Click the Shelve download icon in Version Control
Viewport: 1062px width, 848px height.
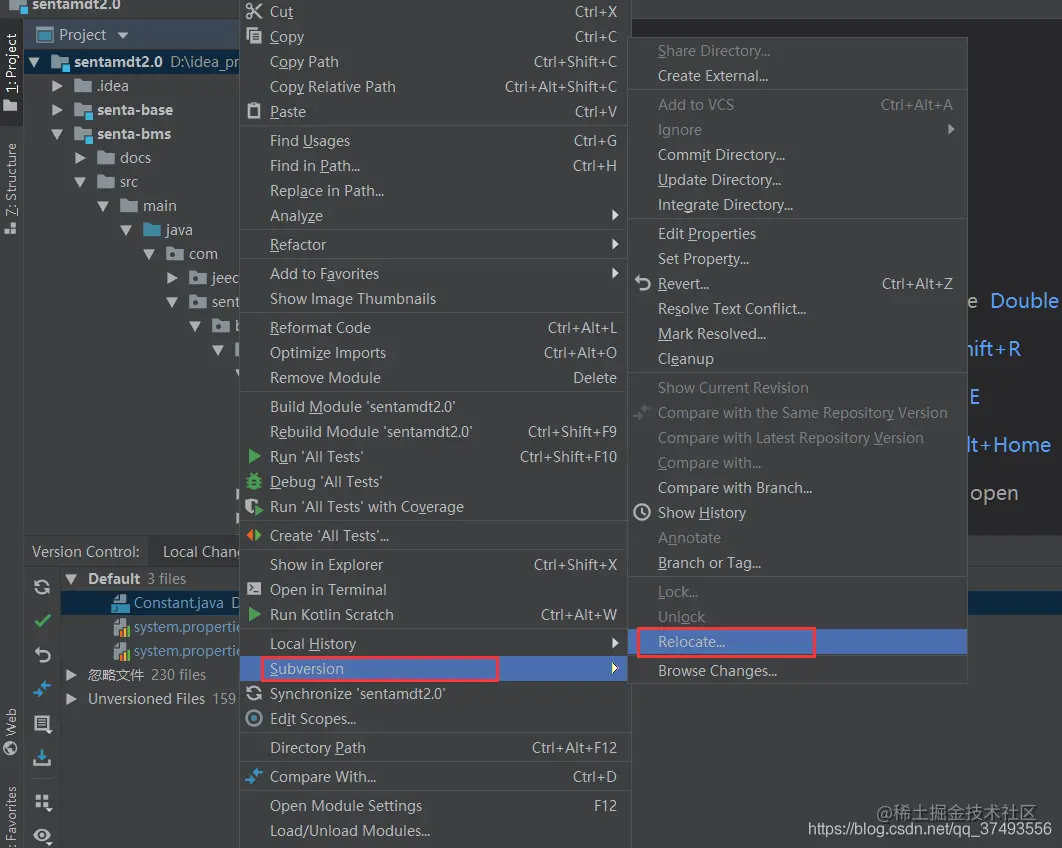[x=42, y=757]
